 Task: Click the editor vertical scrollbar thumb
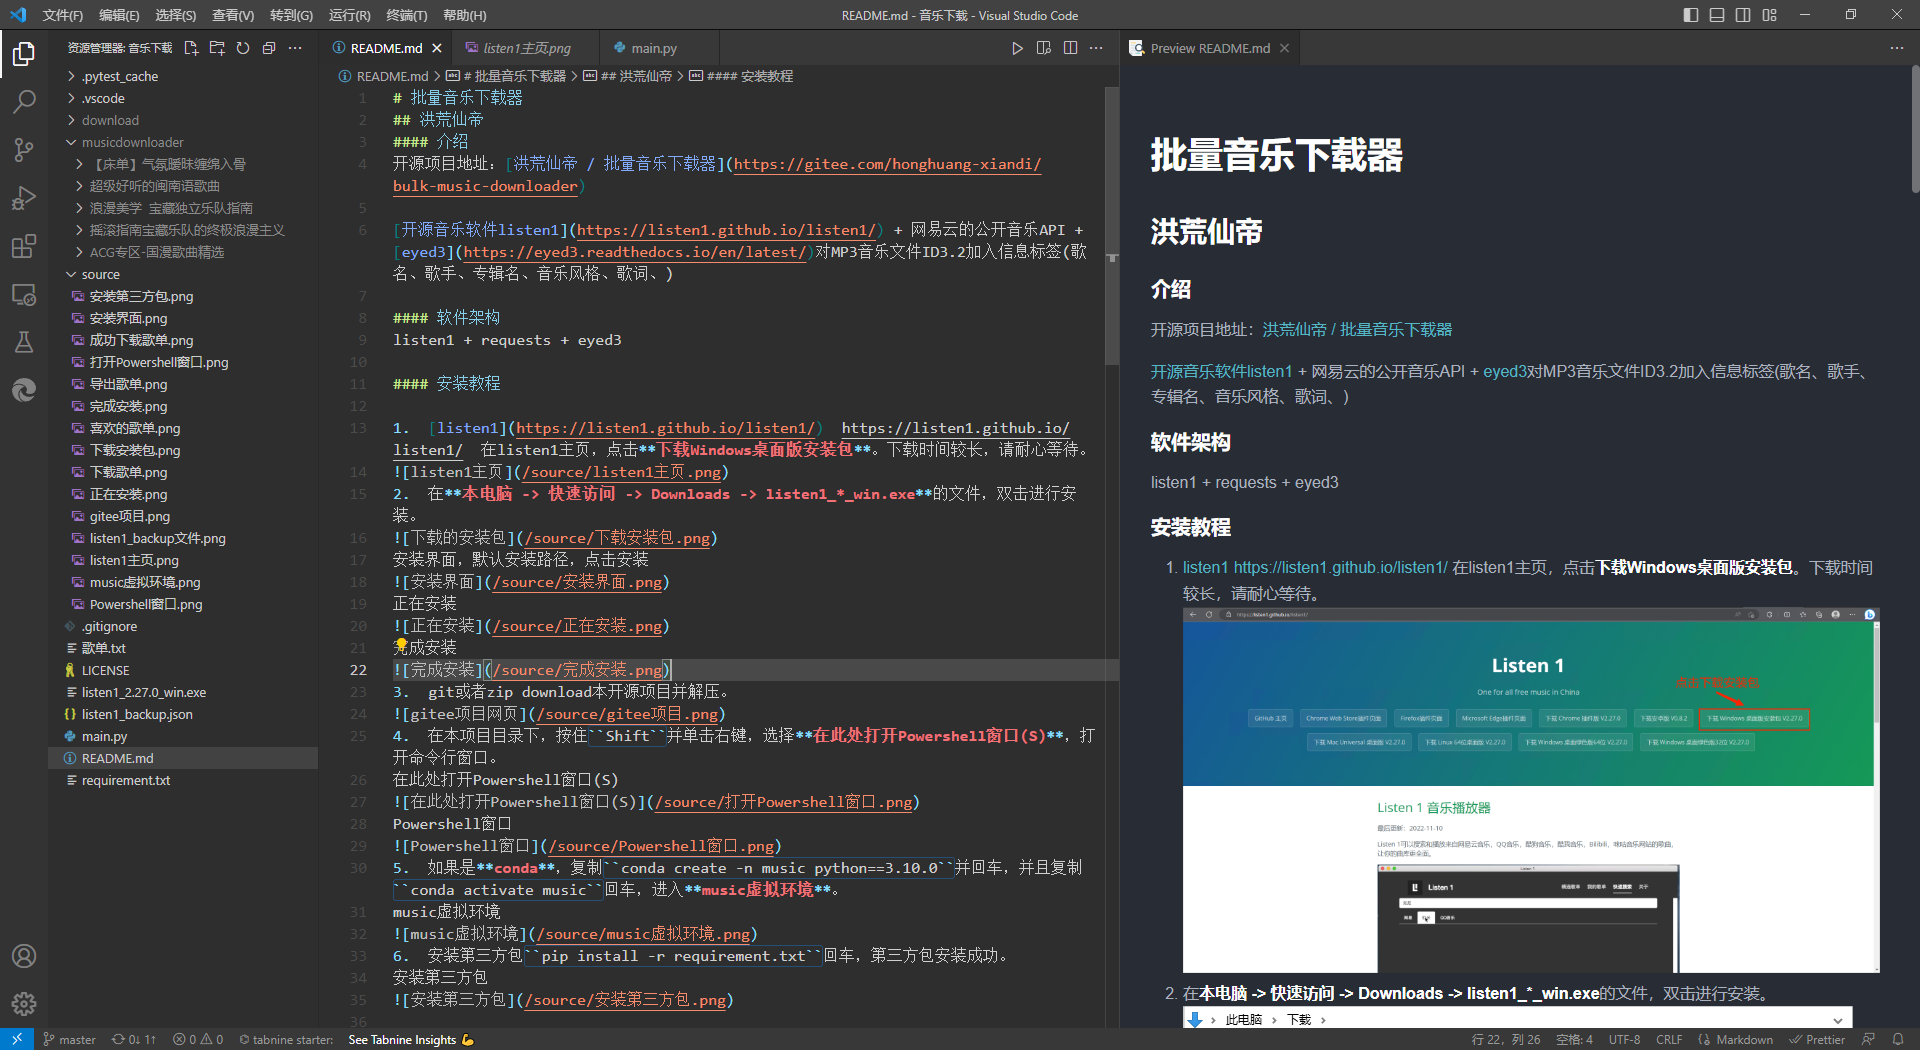pyautogui.click(x=1112, y=225)
